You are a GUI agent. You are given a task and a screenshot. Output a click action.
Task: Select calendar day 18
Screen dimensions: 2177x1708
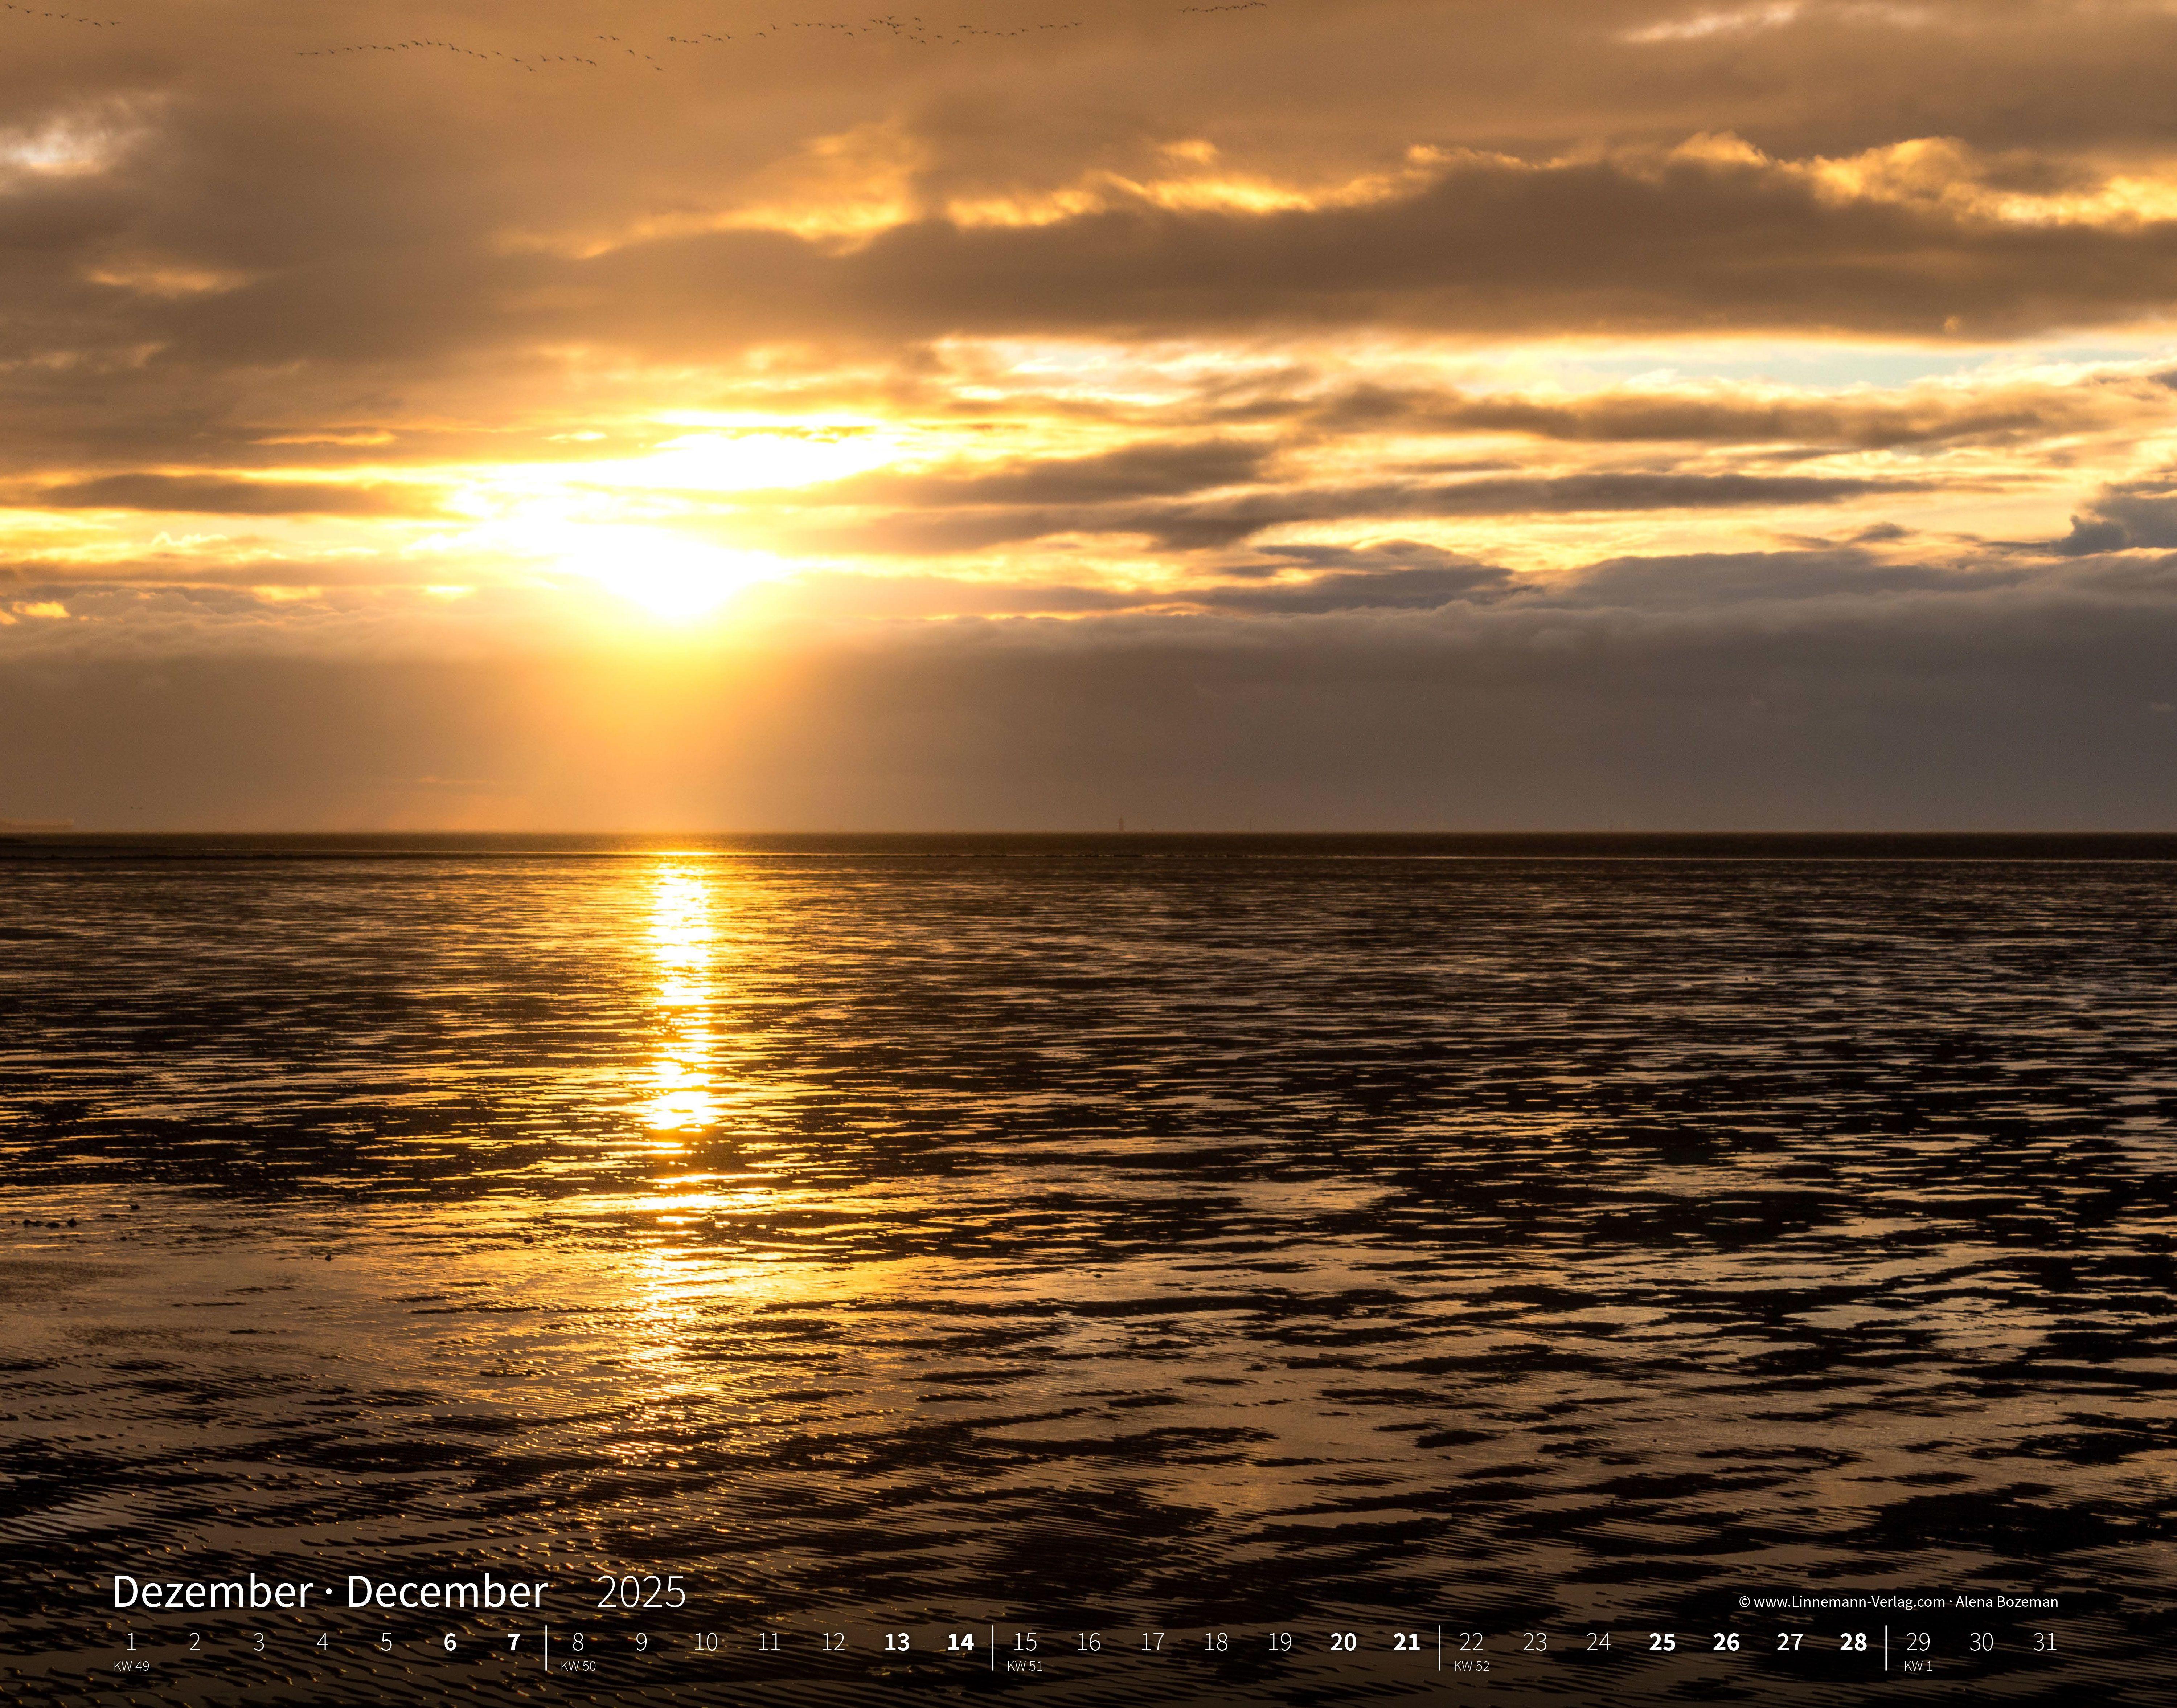[x=1216, y=1642]
